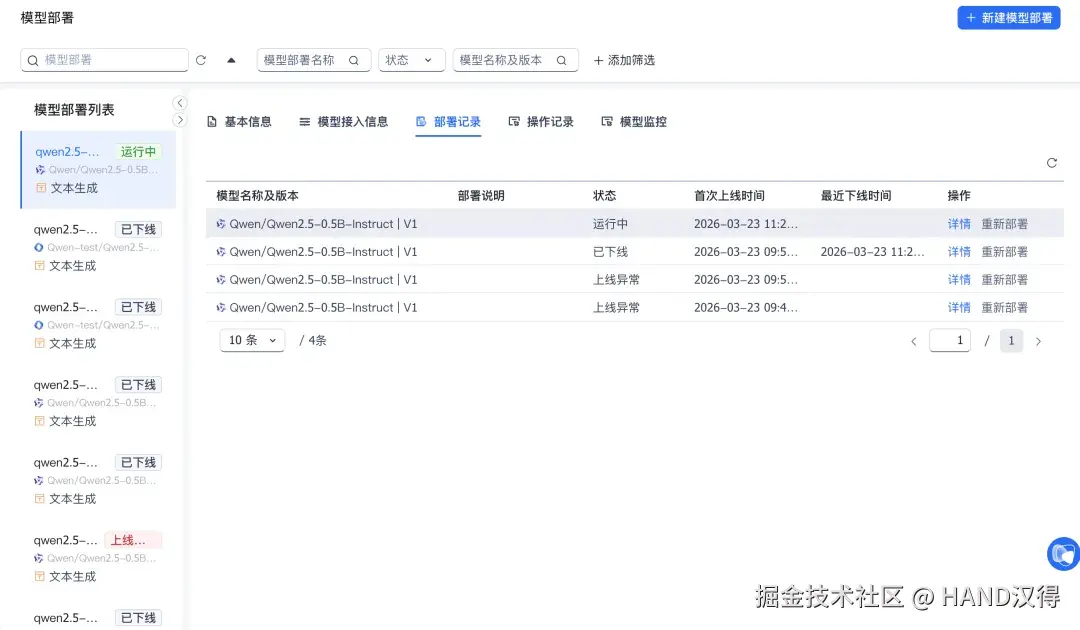1080x630 pixels.
Task: Click the 模型名称及版本 filter field
Action: pyautogui.click(x=515, y=60)
